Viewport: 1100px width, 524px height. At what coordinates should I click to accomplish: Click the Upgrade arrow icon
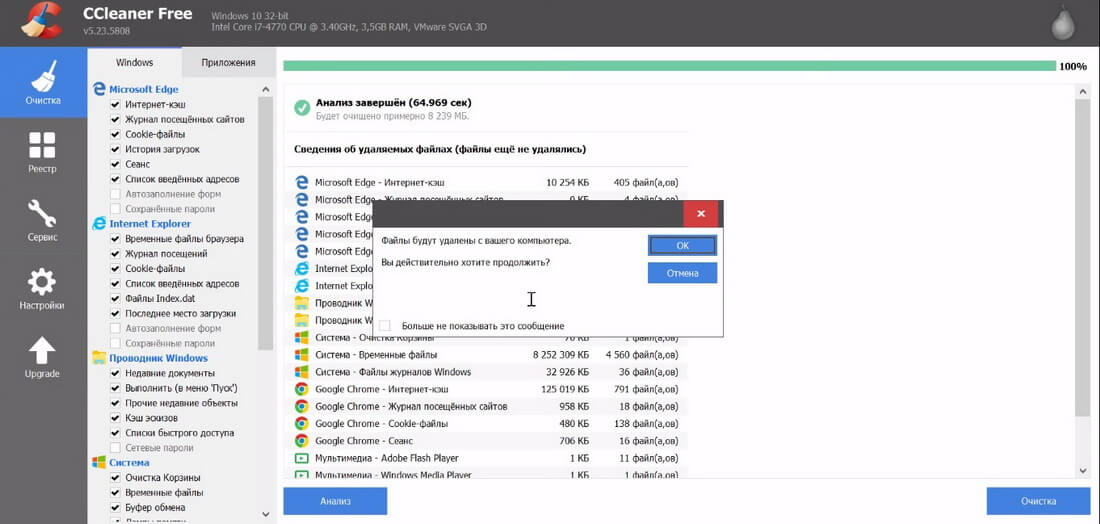click(42, 351)
